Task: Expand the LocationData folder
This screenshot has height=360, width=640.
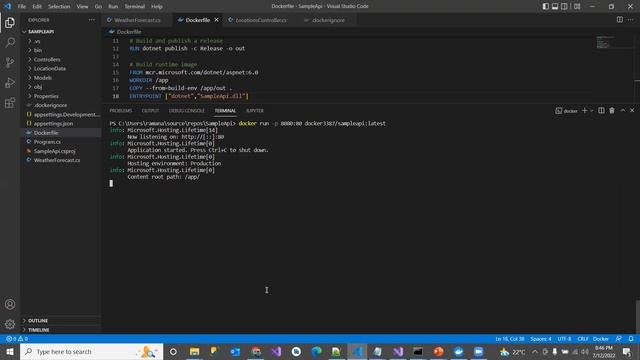Action: click(x=61, y=69)
